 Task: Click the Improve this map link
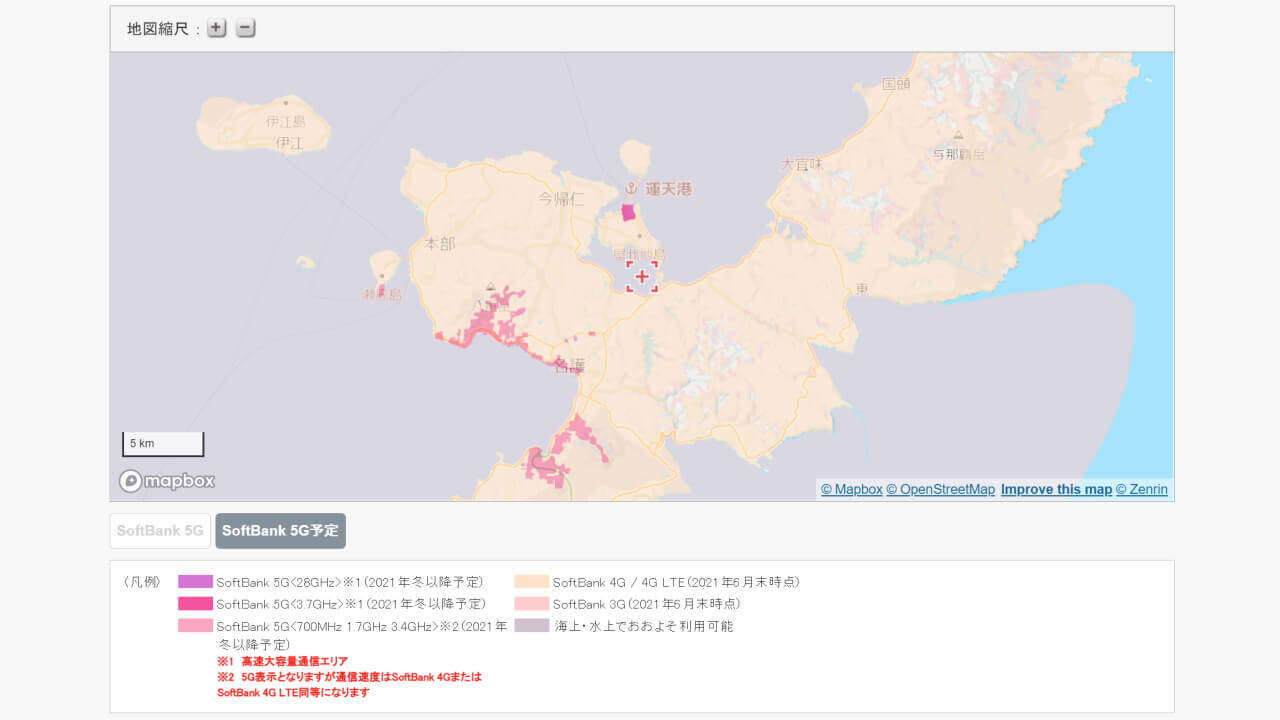coord(1056,489)
